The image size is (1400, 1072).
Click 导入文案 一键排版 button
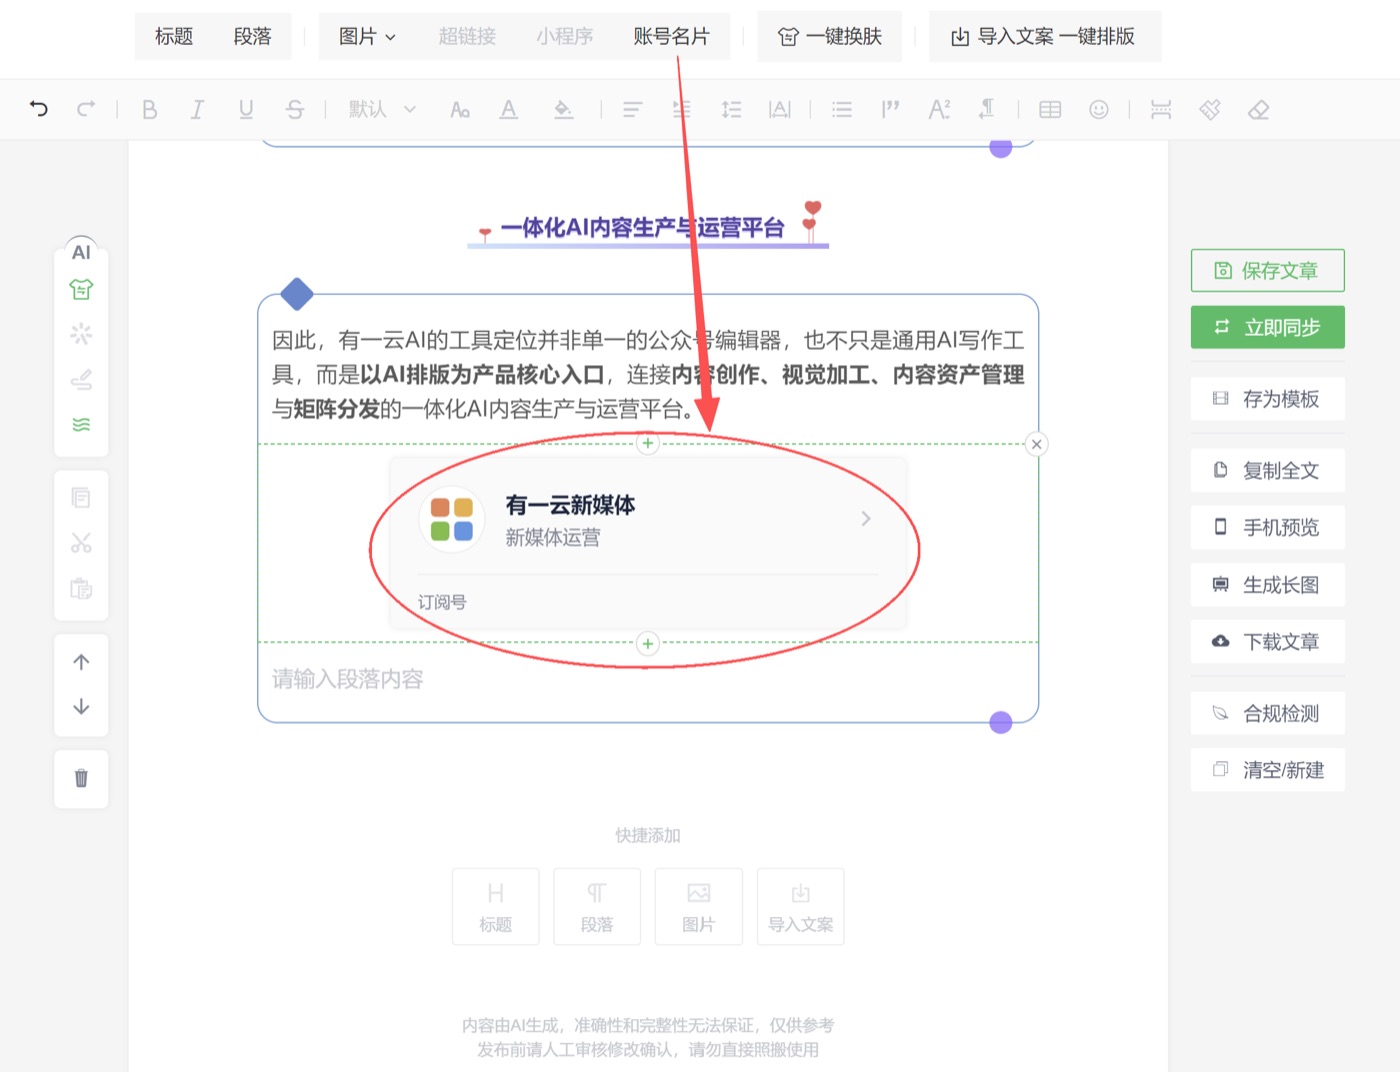(1044, 37)
